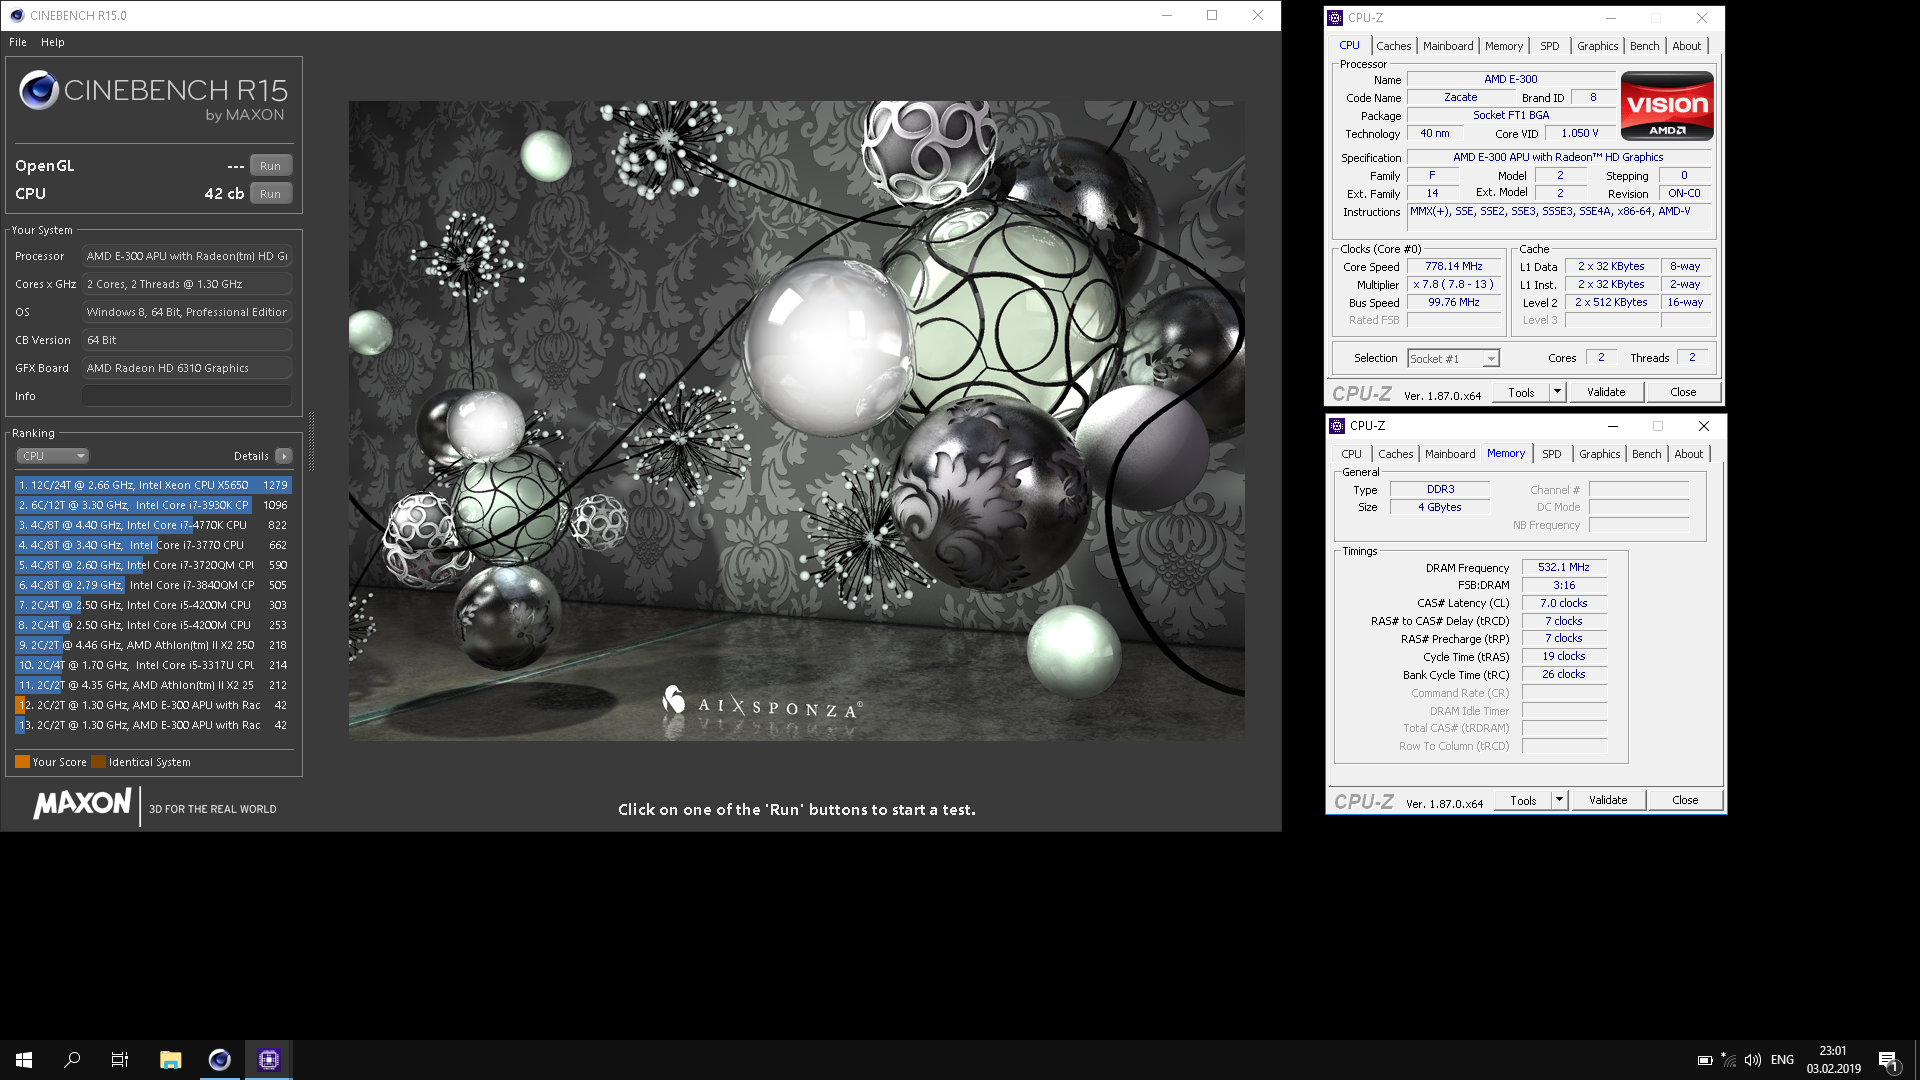
Task: Open Memory tab in upper CPU-Z
Action: [1504, 46]
